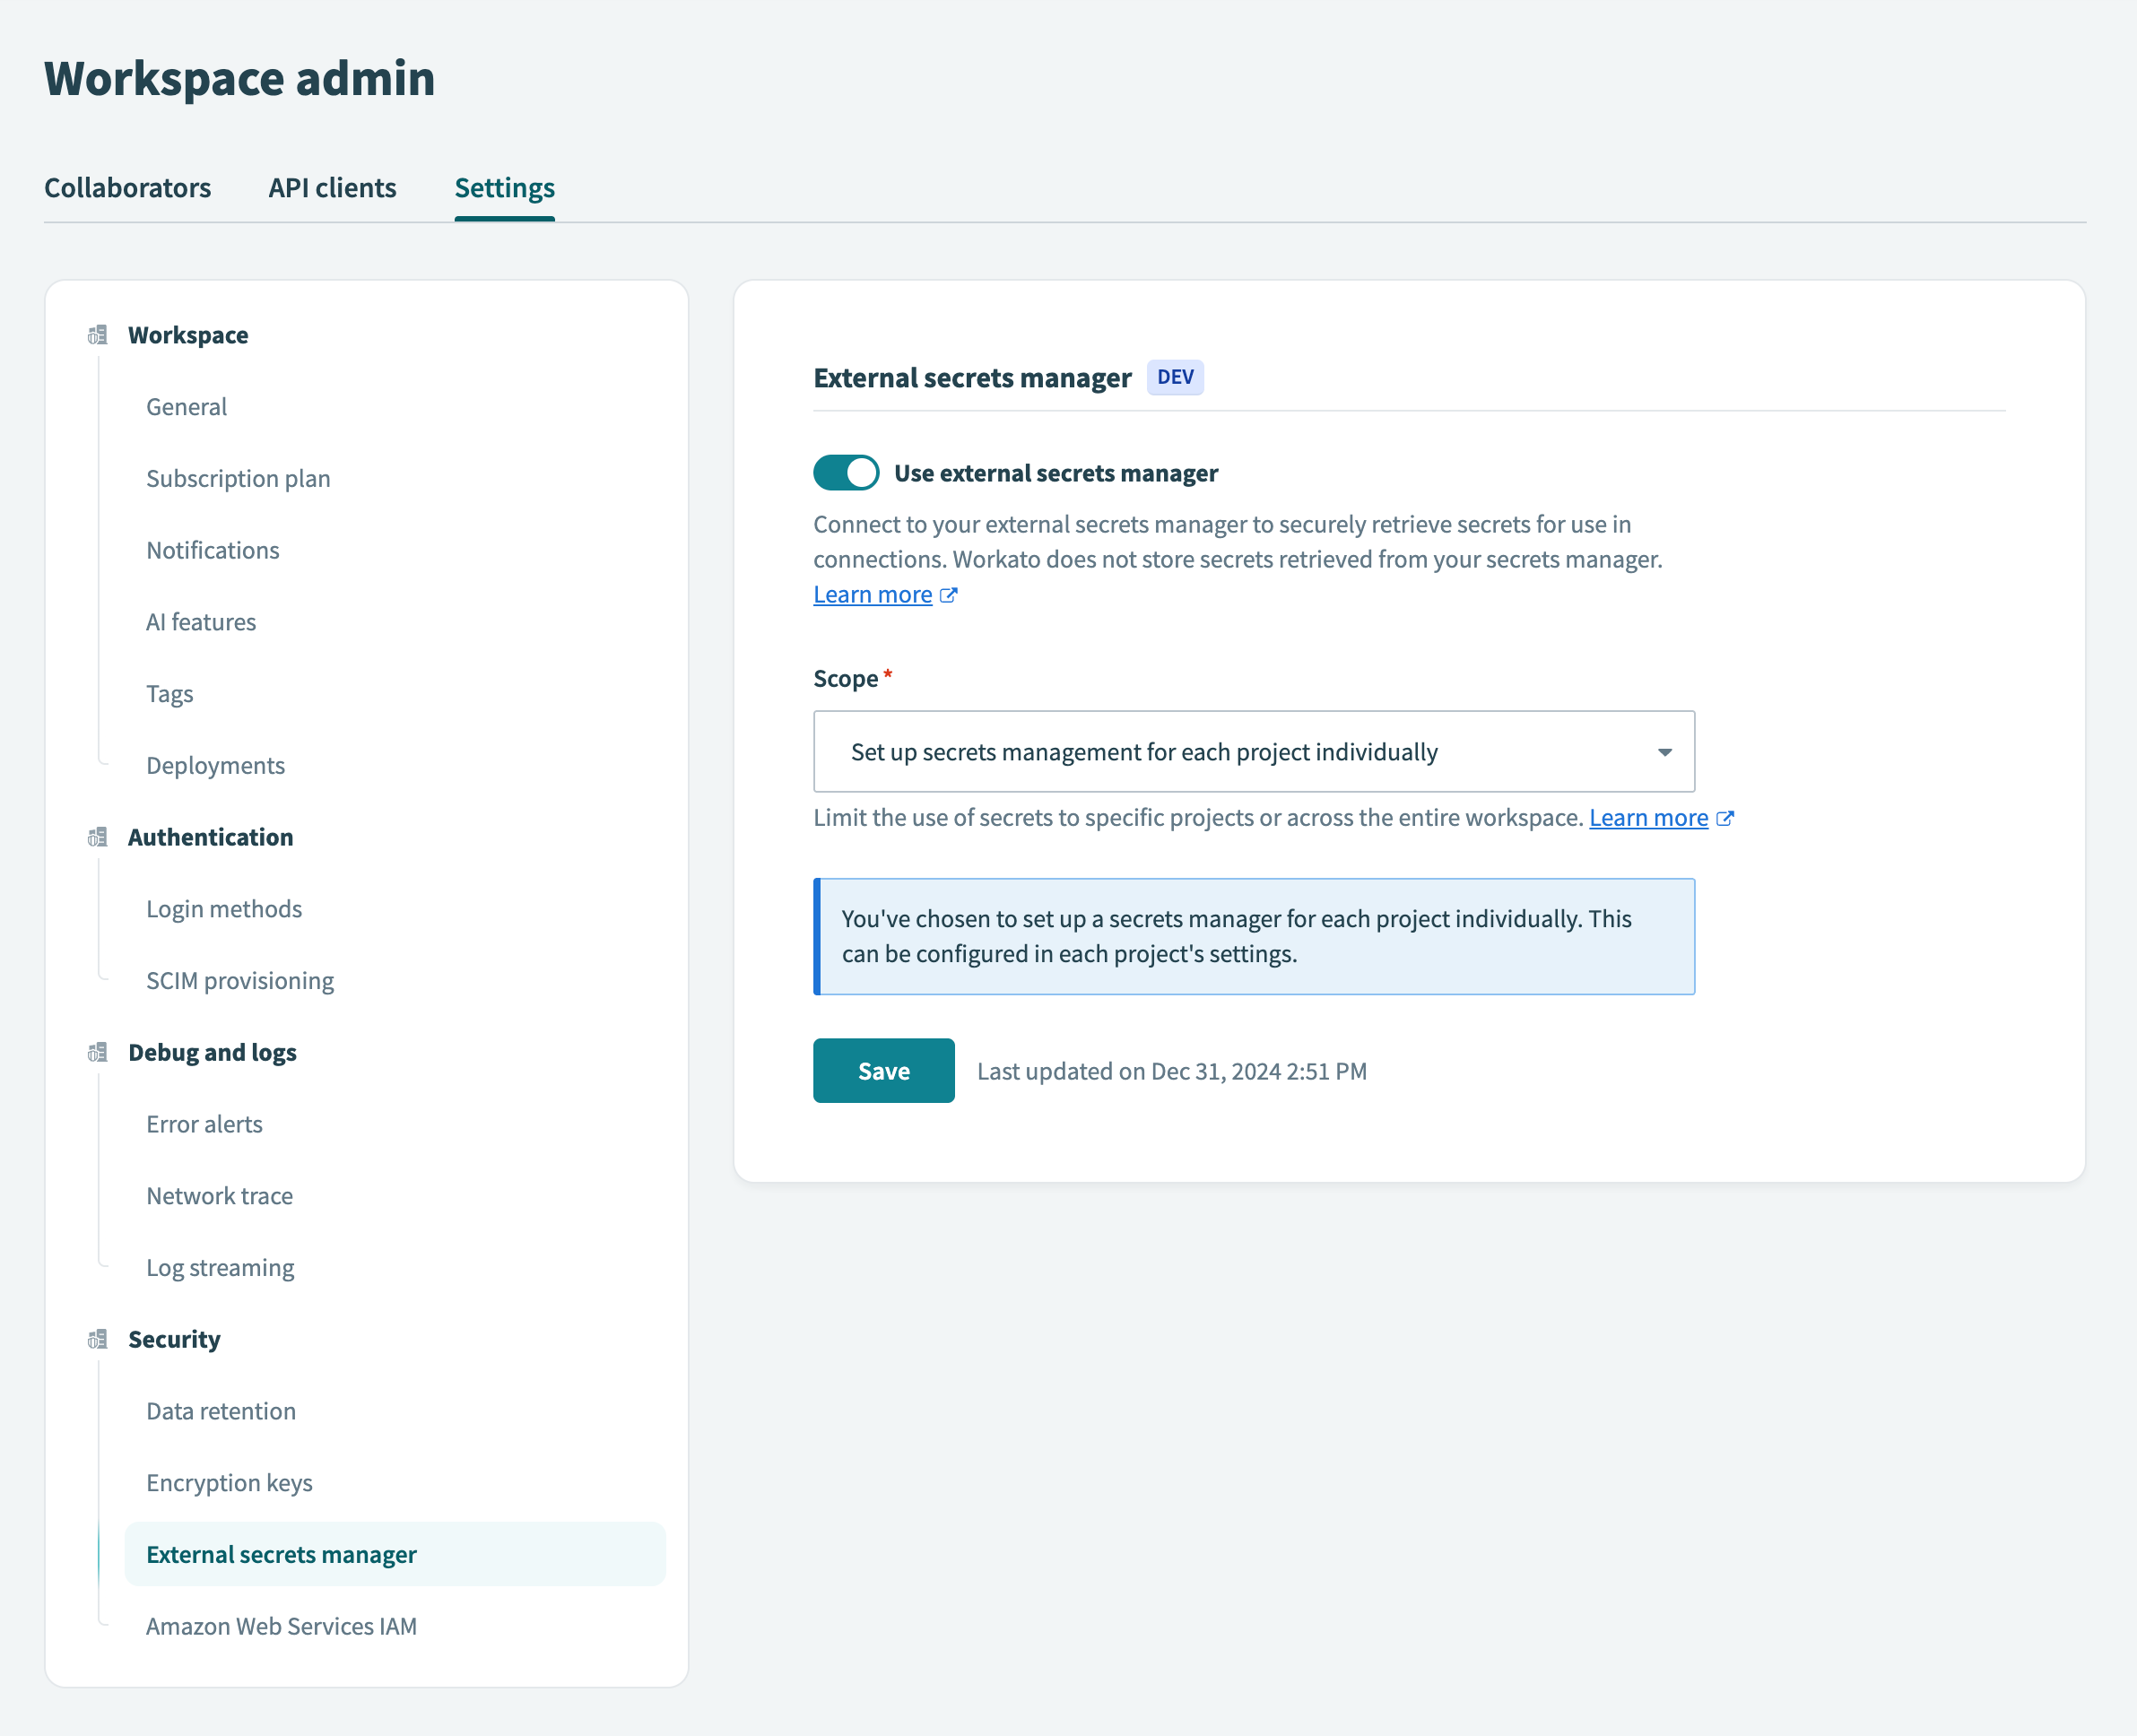Open Learn more link below Scope

click(x=1648, y=818)
